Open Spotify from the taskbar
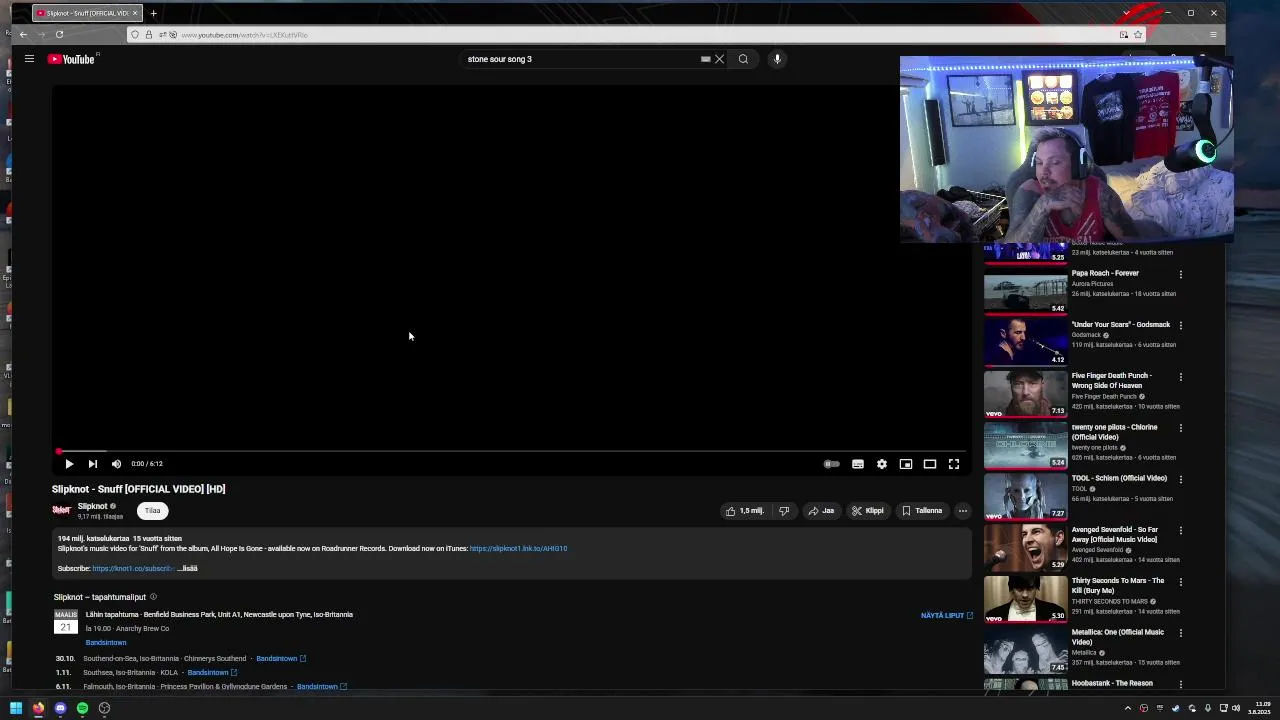1280x720 pixels. (x=82, y=708)
